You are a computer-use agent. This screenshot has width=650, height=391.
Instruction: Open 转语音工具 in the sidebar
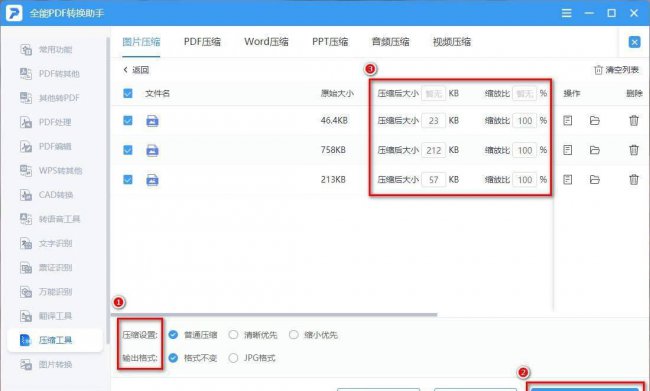[x=50, y=219]
